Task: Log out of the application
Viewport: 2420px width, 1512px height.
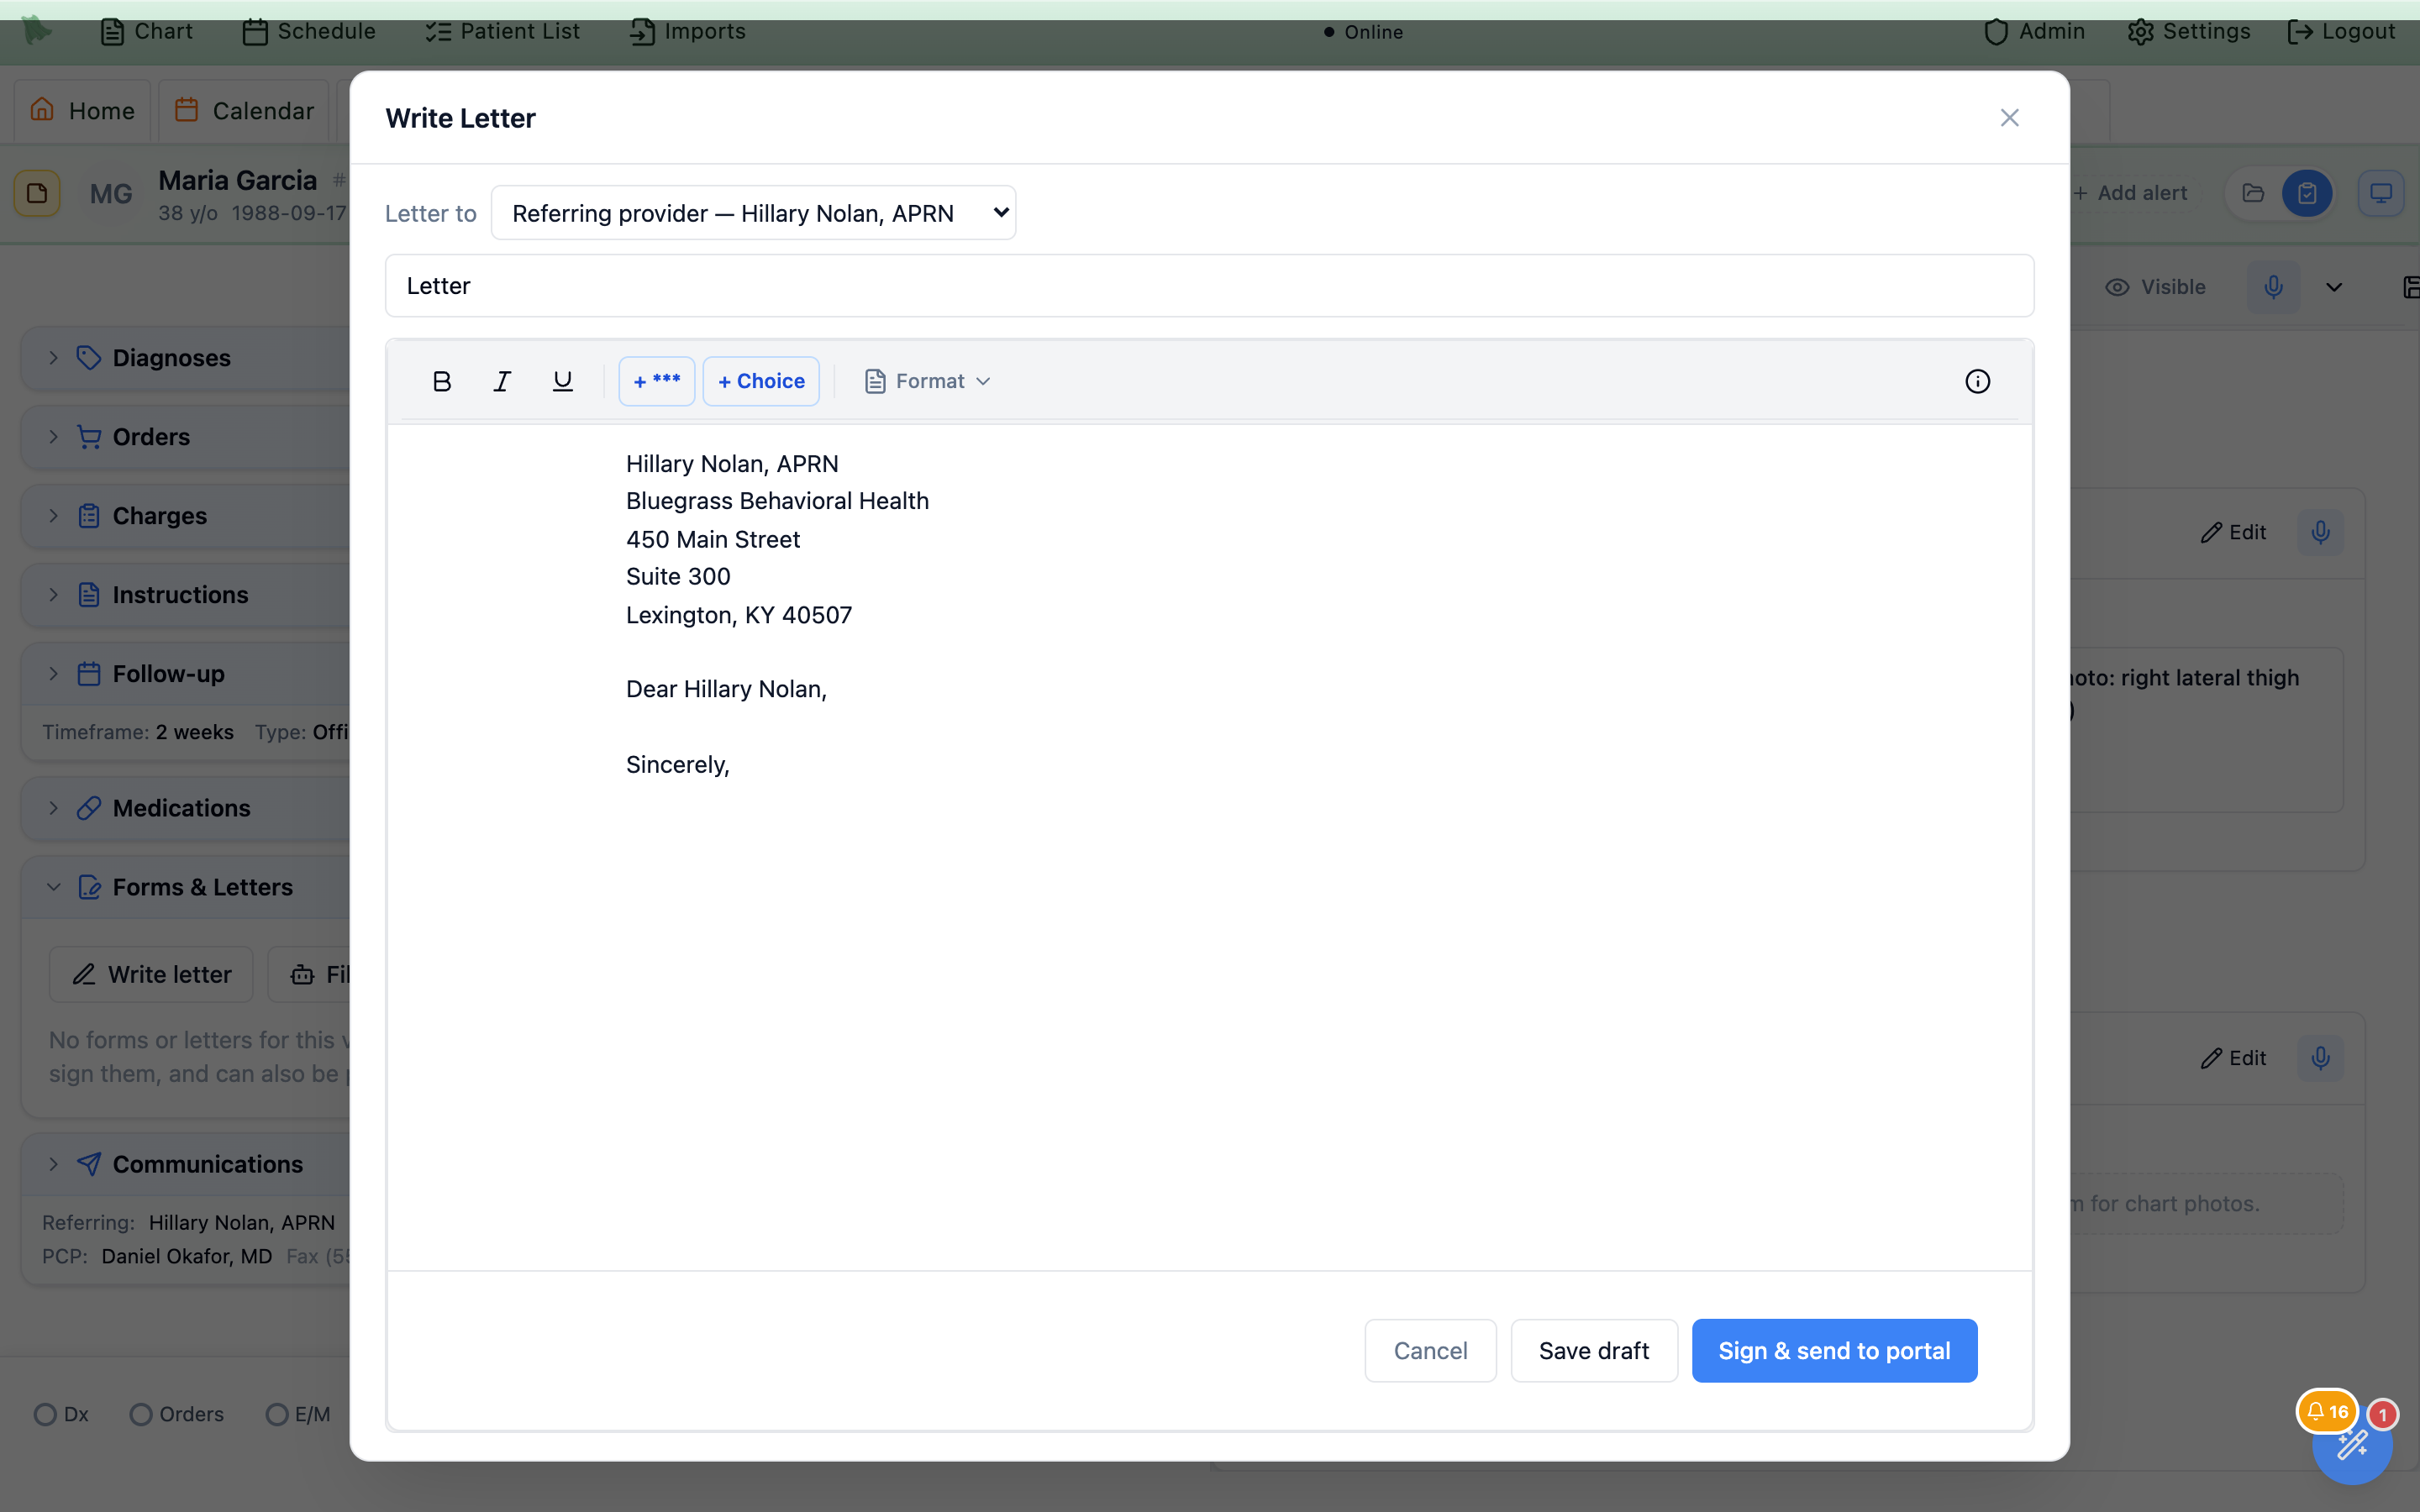Action: (x=2341, y=31)
